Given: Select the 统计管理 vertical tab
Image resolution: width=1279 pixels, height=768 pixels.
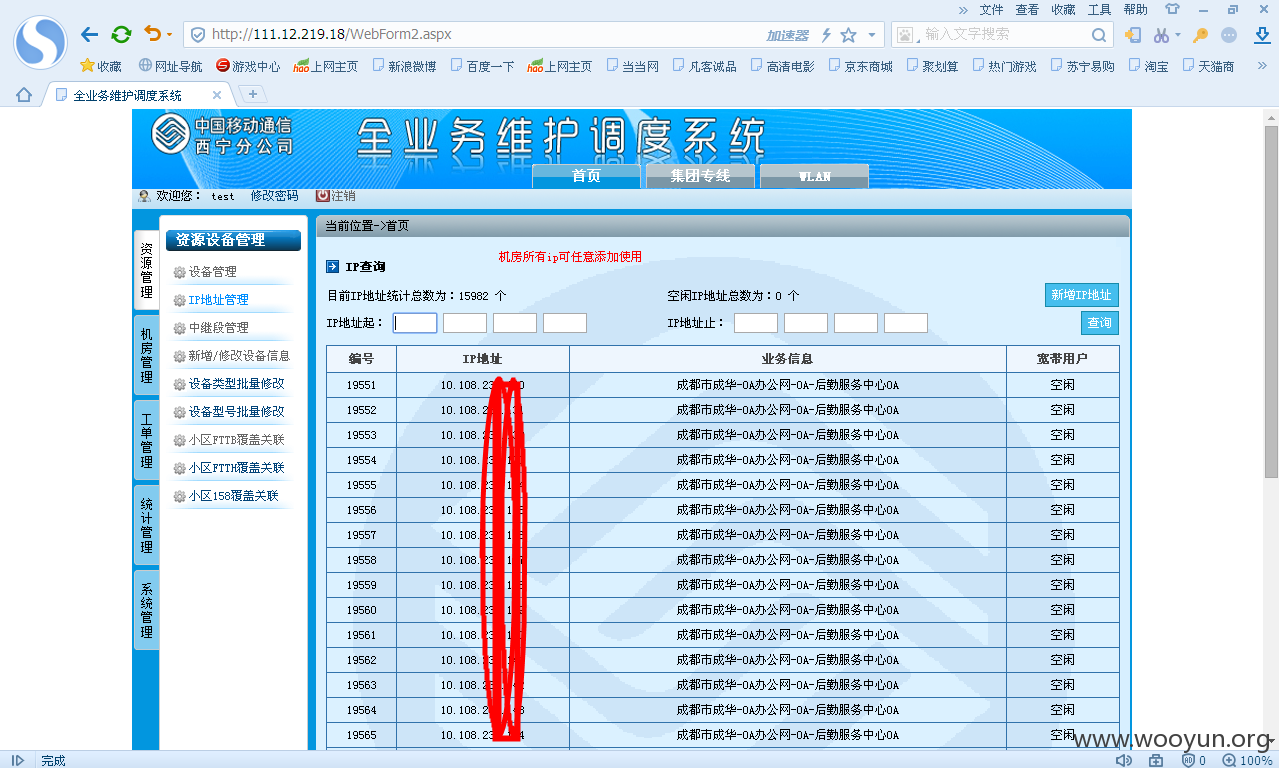Looking at the screenshot, I should [x=146, y=525].
